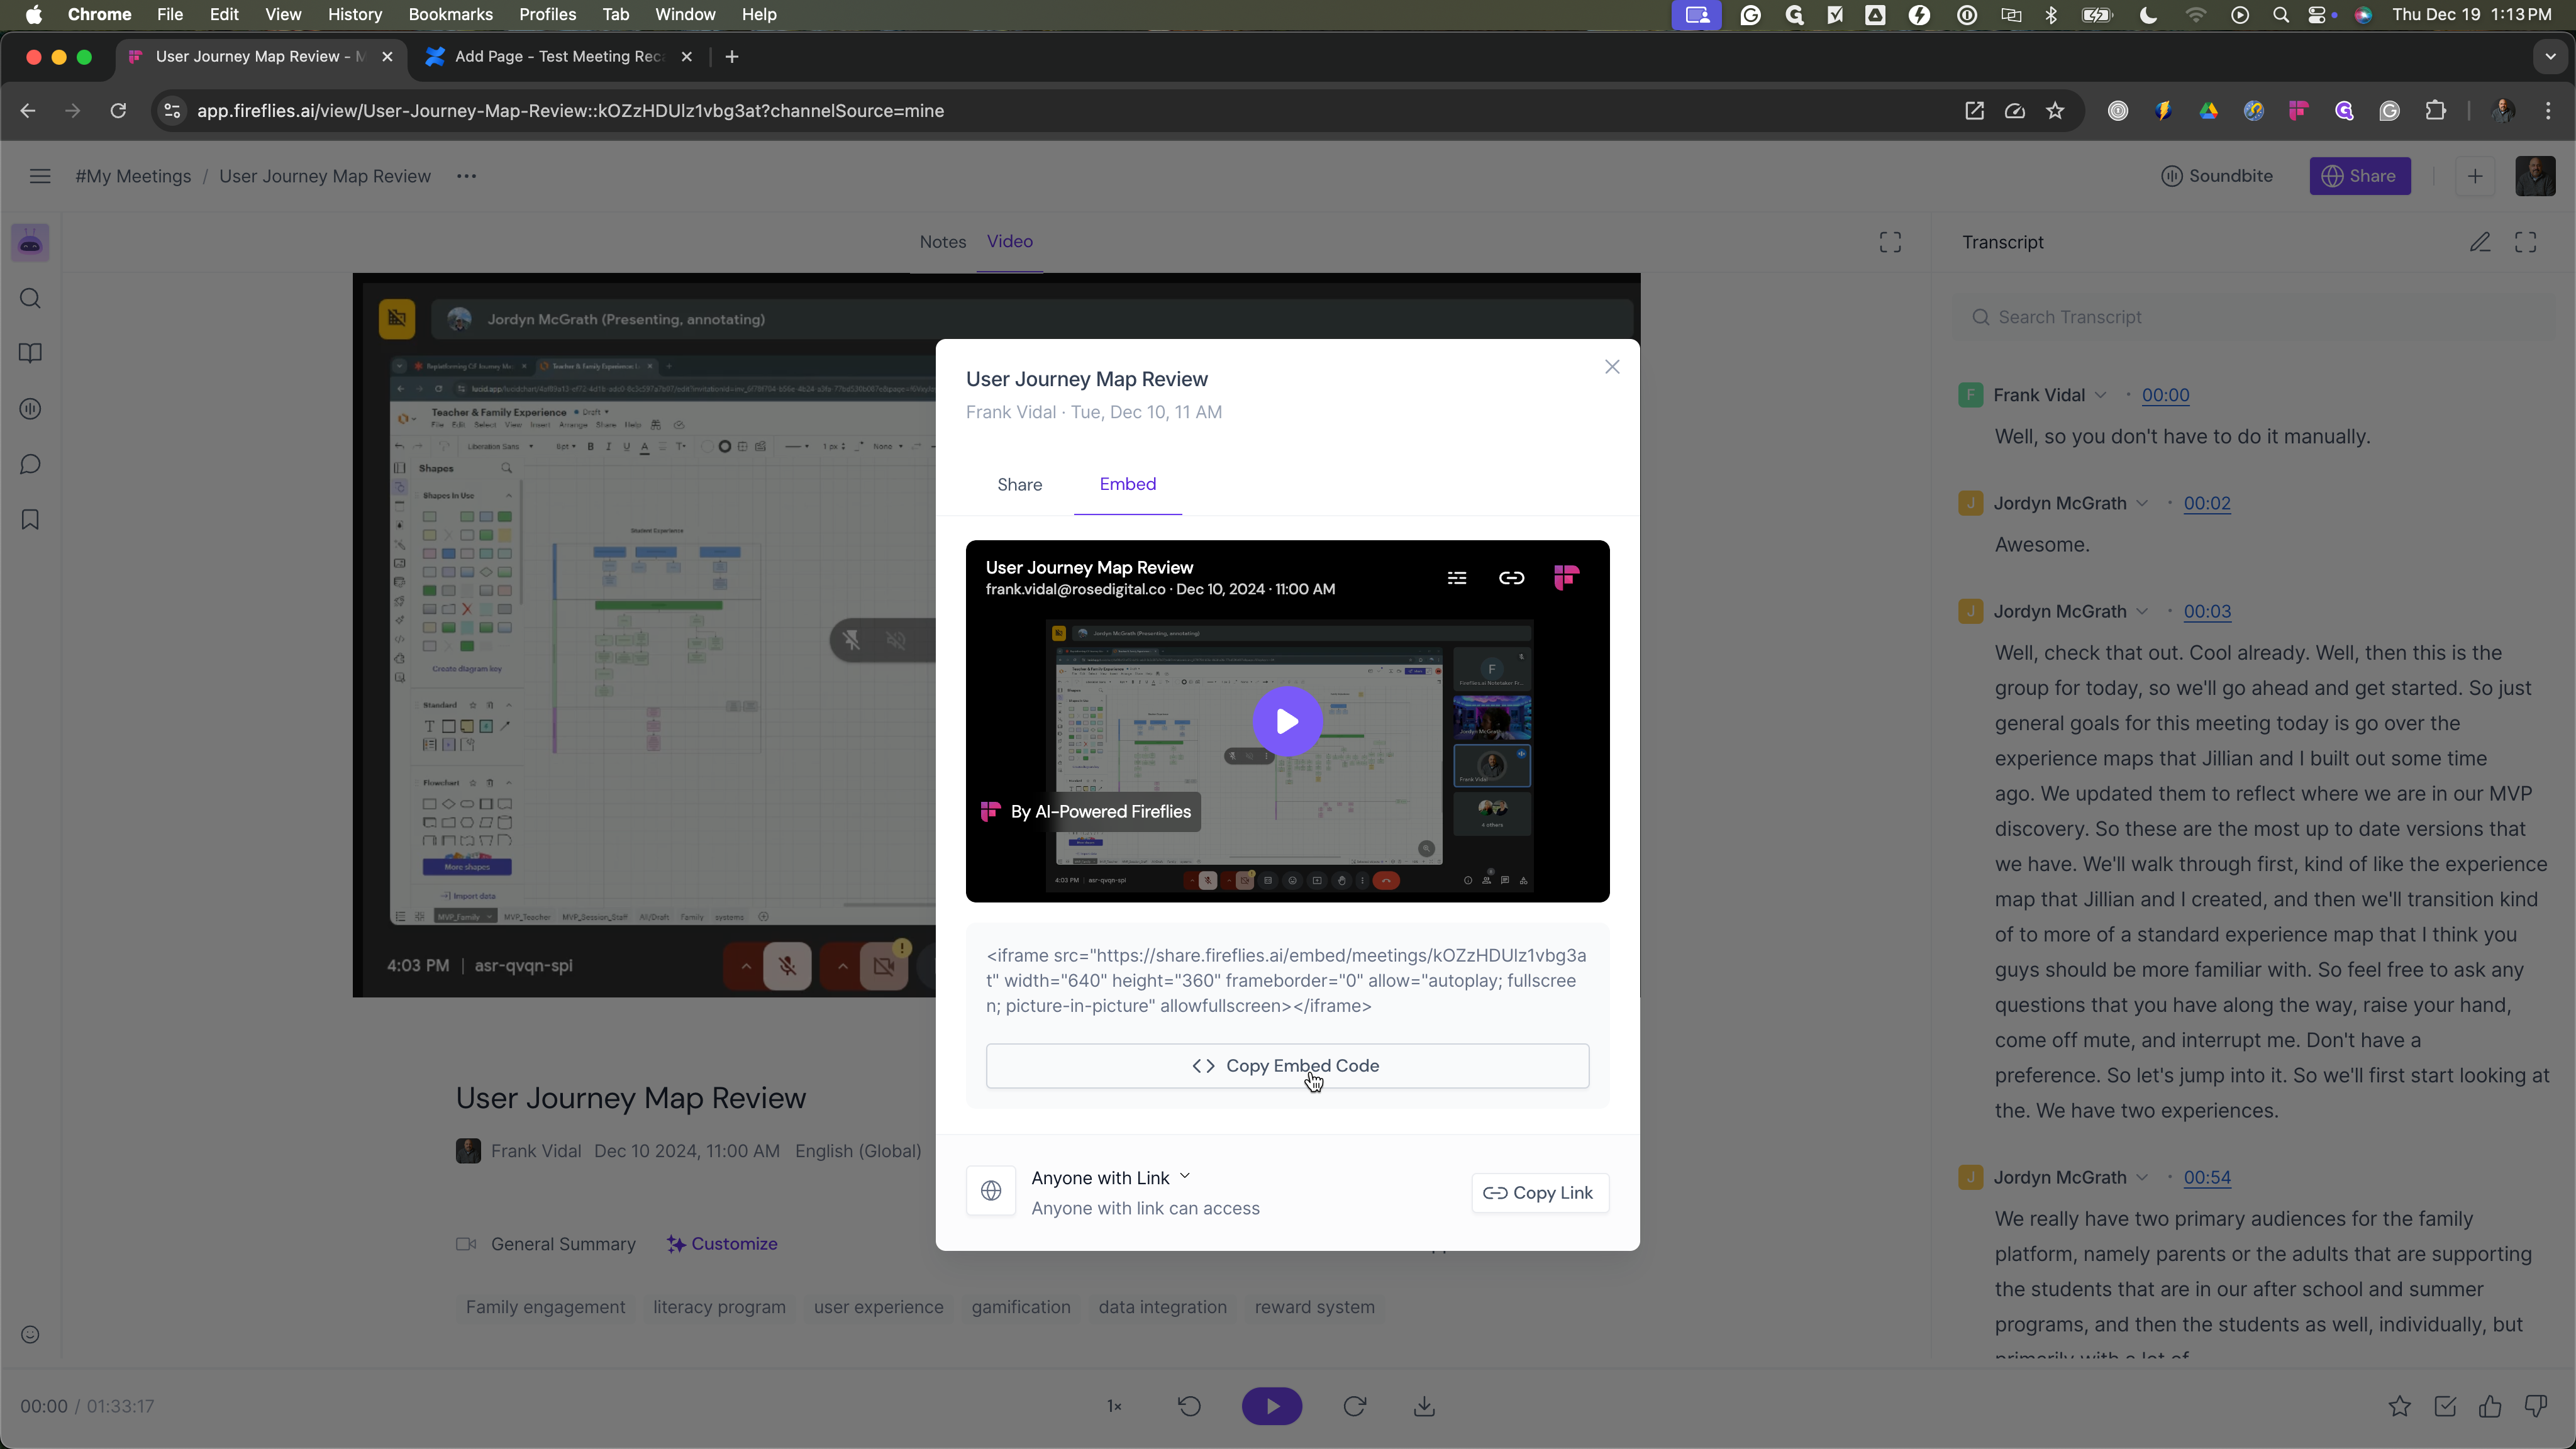This screenshot has height=1449, width=2576.
Task: Open the History menu in menu bar
Action: [354, 14]
